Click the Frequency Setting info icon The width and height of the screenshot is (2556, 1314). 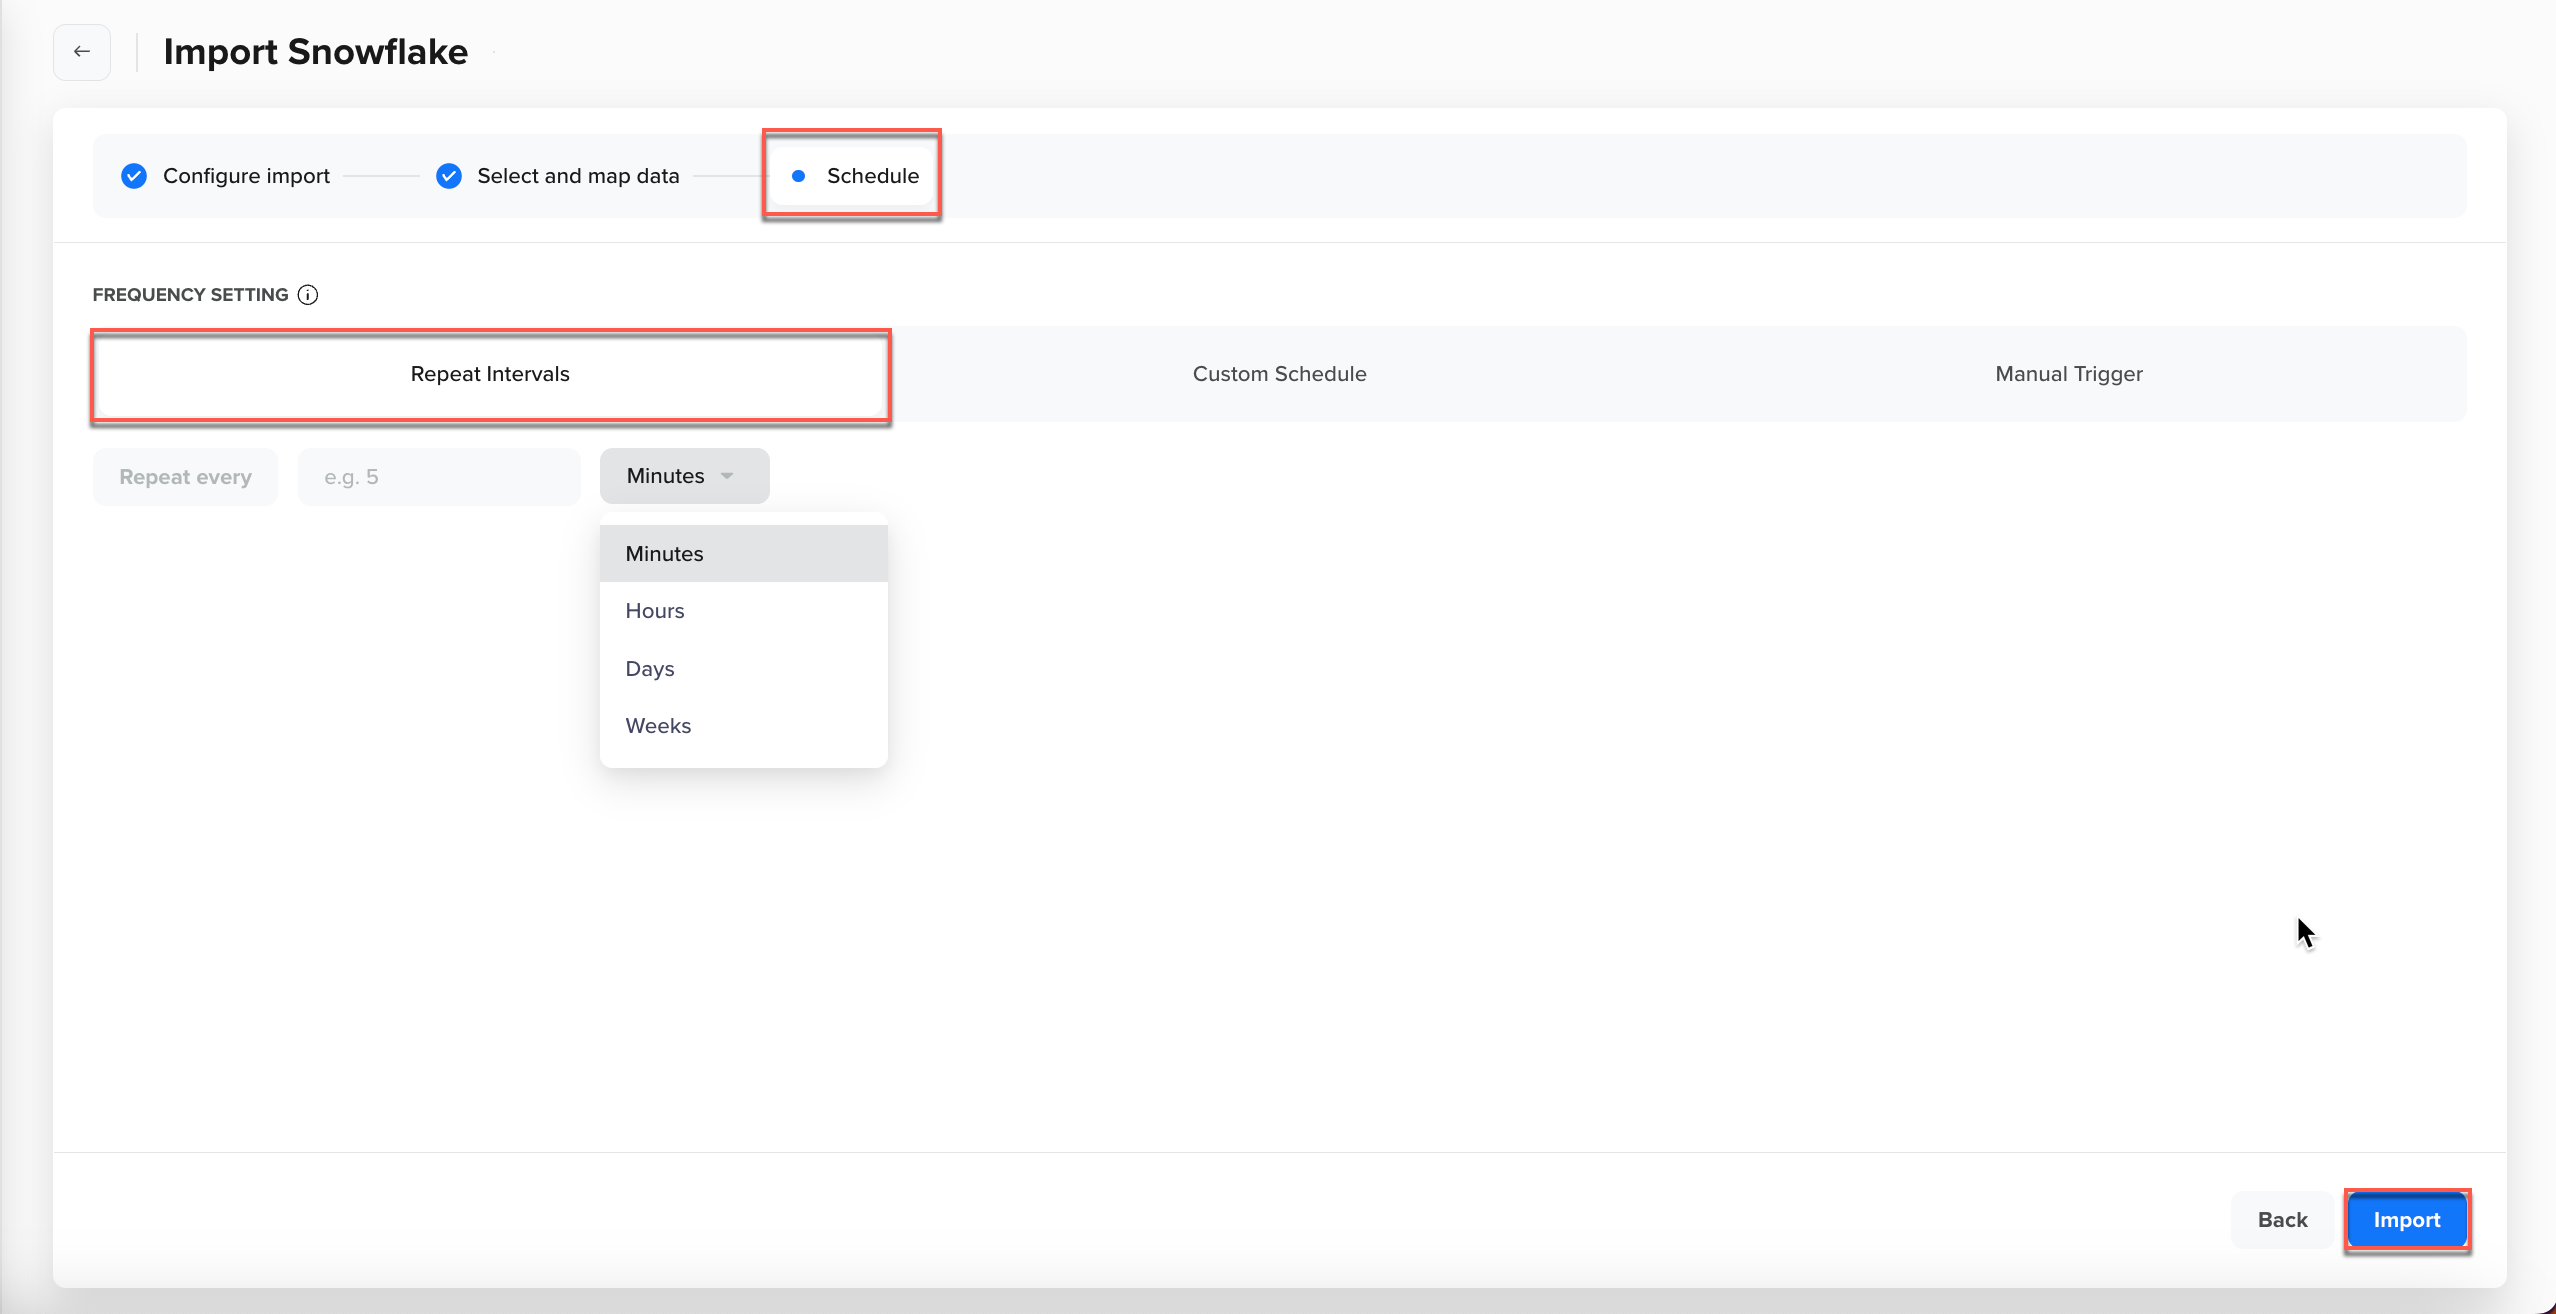[308, 295]
